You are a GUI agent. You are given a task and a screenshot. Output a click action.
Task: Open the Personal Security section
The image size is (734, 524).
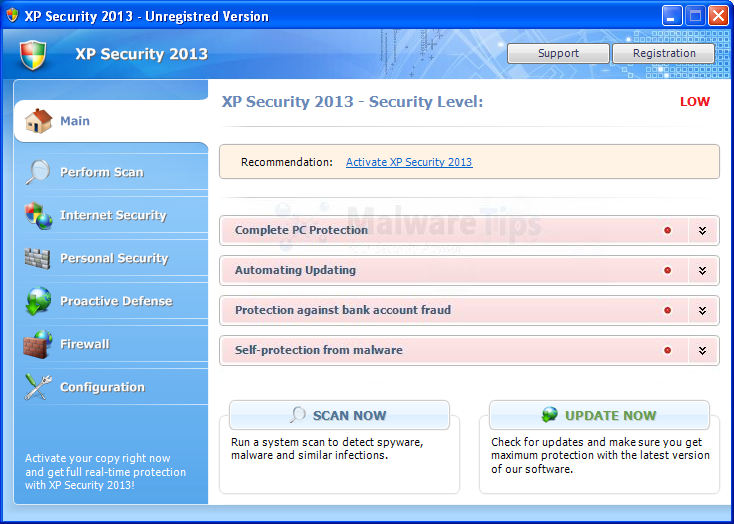(x=111, y=258)
